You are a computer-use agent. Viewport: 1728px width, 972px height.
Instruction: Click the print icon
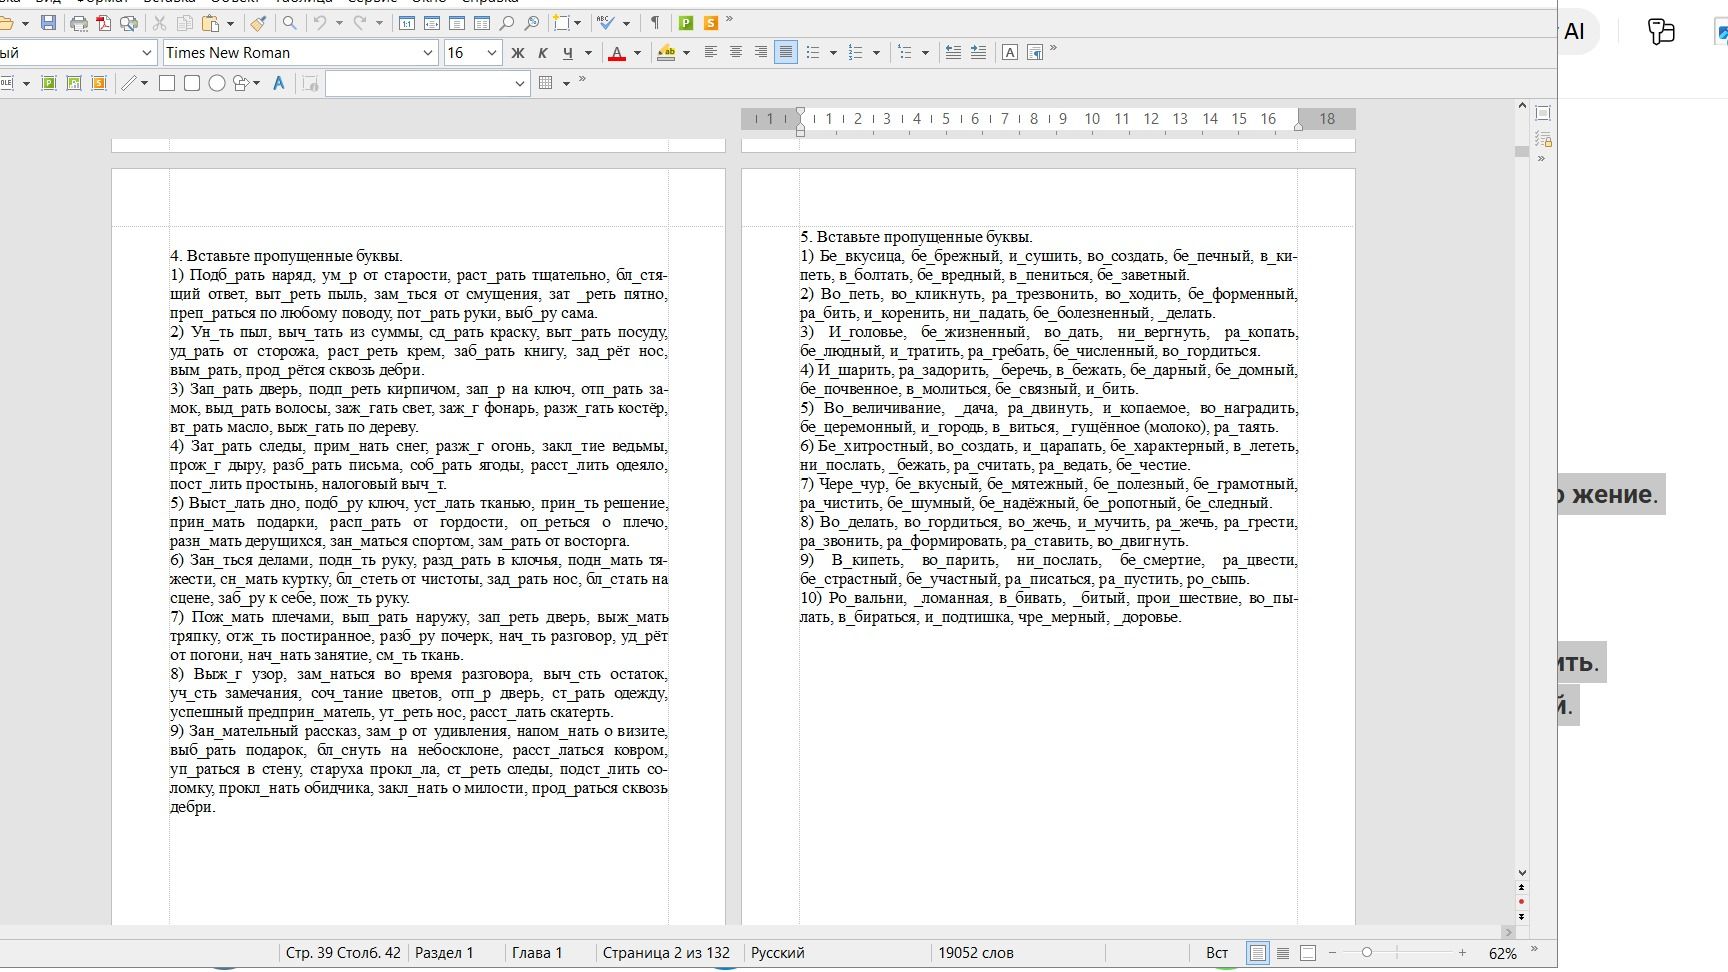point(79,22)
